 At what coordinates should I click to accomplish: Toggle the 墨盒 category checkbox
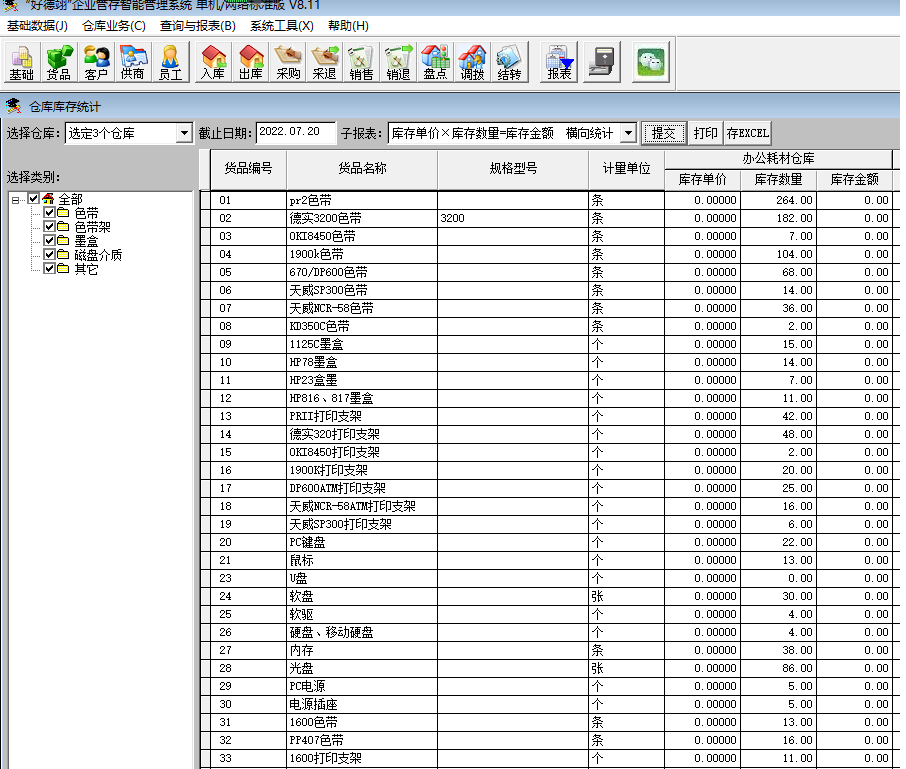pos(49,240)
